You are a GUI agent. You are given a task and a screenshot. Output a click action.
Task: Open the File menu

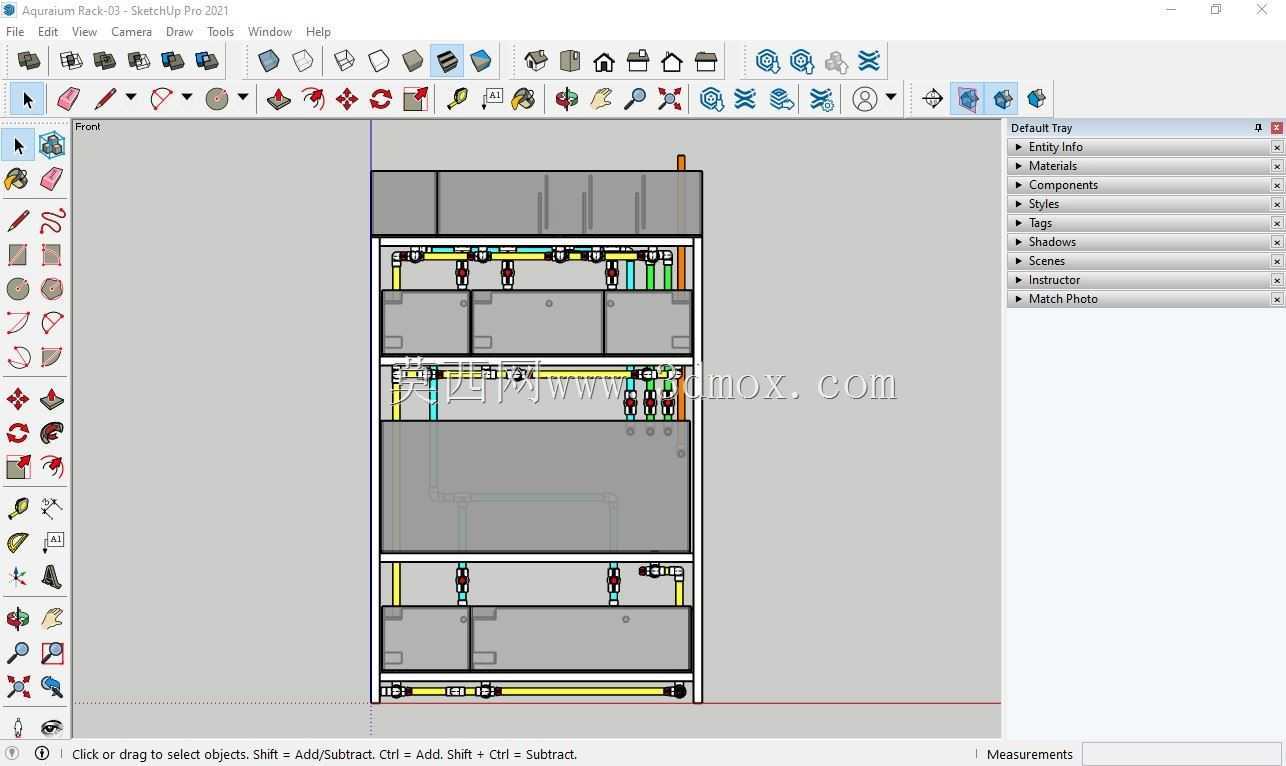coord(15,32)
